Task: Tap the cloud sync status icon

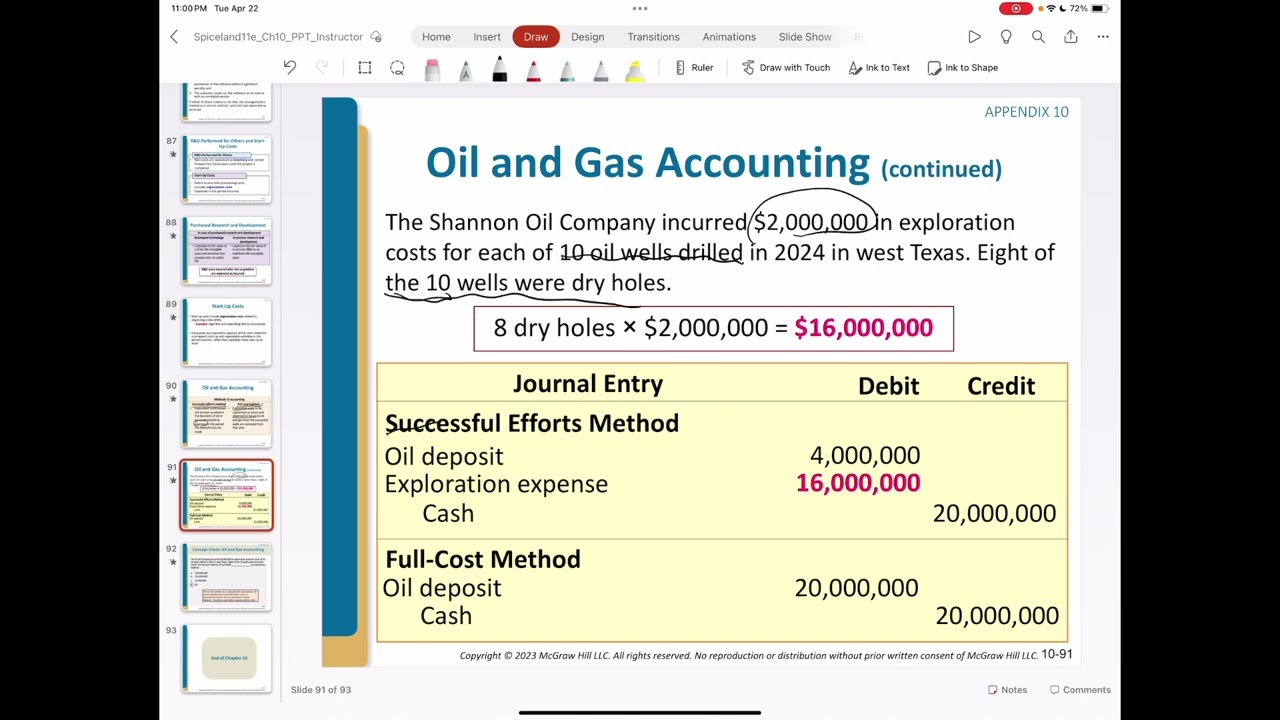Action: coord(376,37)
